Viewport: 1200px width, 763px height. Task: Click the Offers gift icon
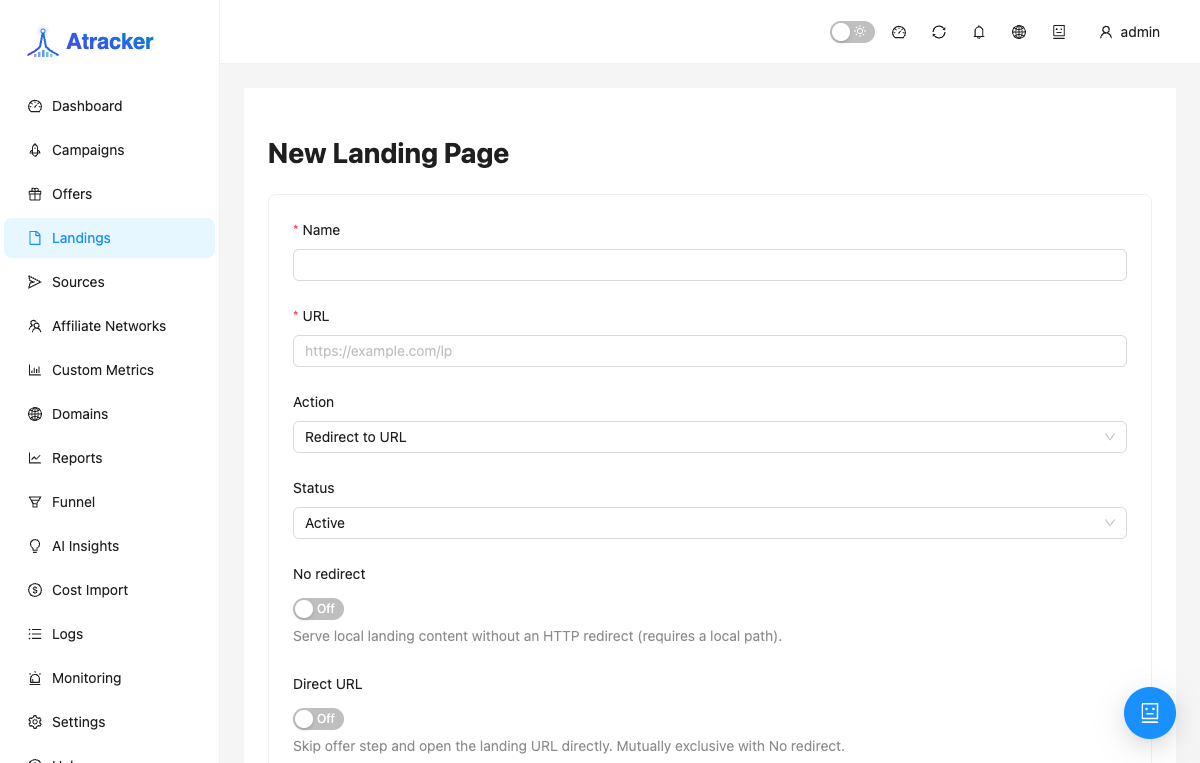point(35,194)
